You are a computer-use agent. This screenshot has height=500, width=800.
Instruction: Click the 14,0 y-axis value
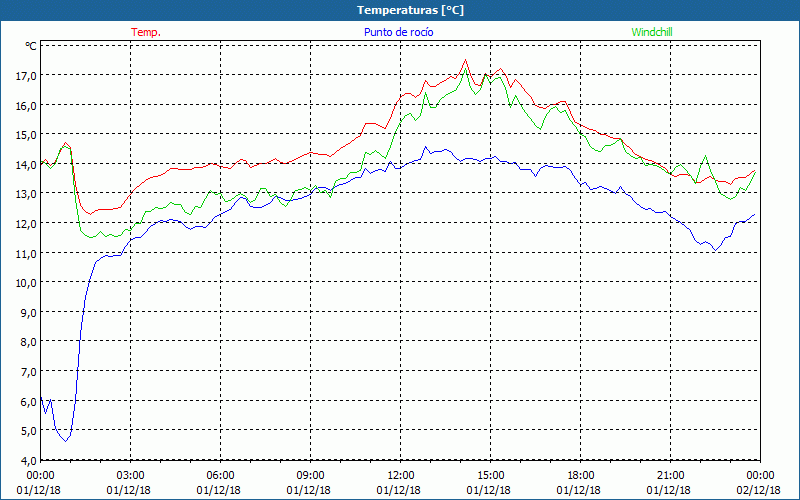pos(27,164)
